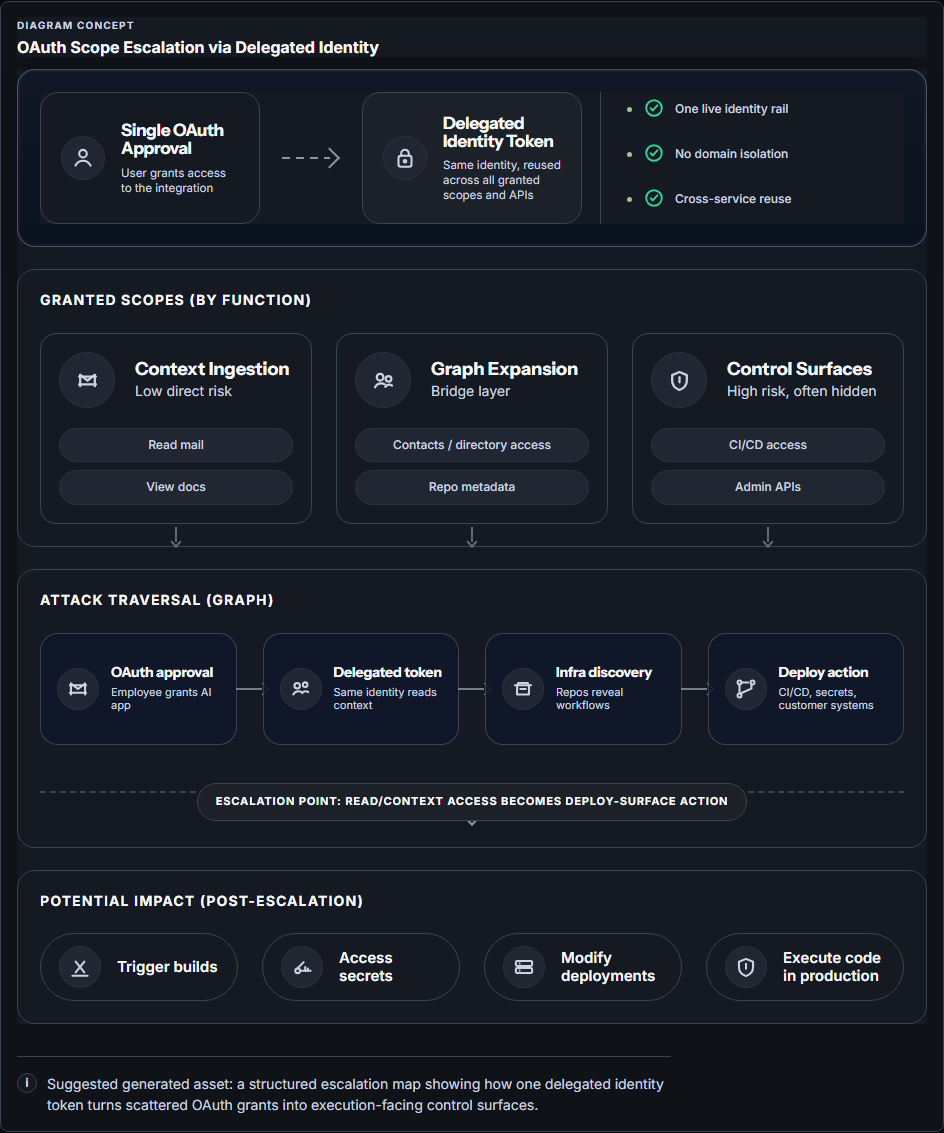This screenshot has width=944, height=1133.
Task: Click the Escalation Point banner
Action: click(x=472, y=801)
